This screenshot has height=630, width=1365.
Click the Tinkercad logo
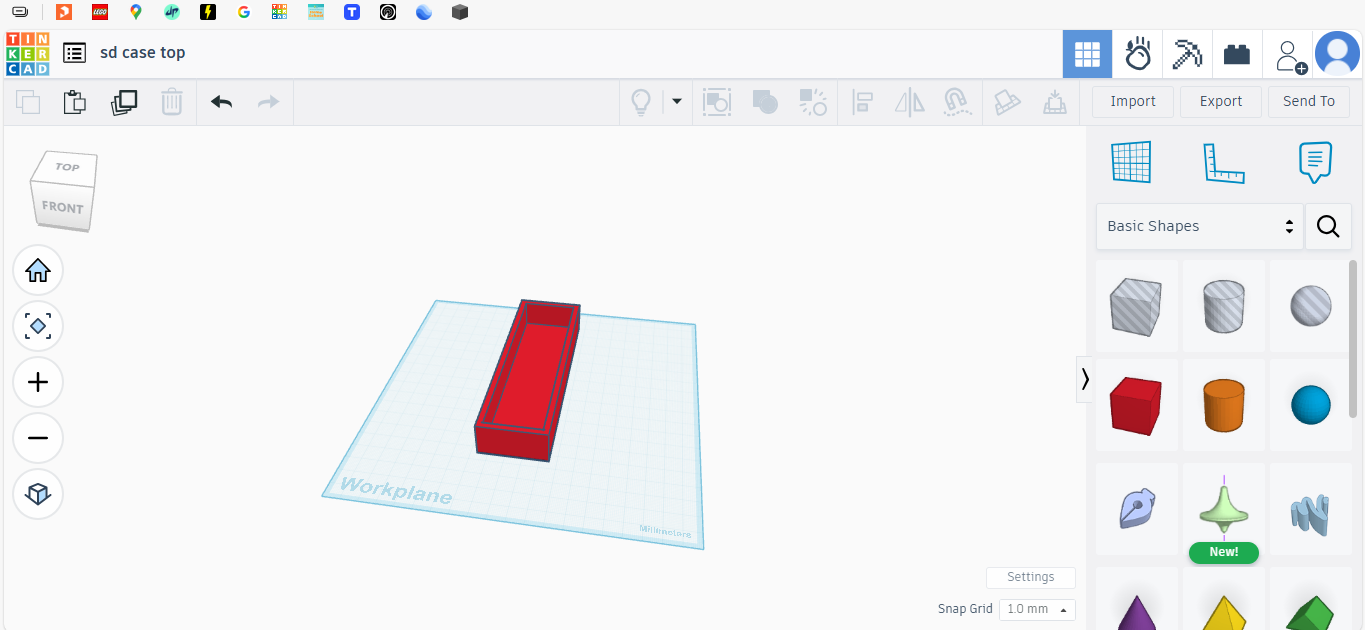[x=27, y=53]
